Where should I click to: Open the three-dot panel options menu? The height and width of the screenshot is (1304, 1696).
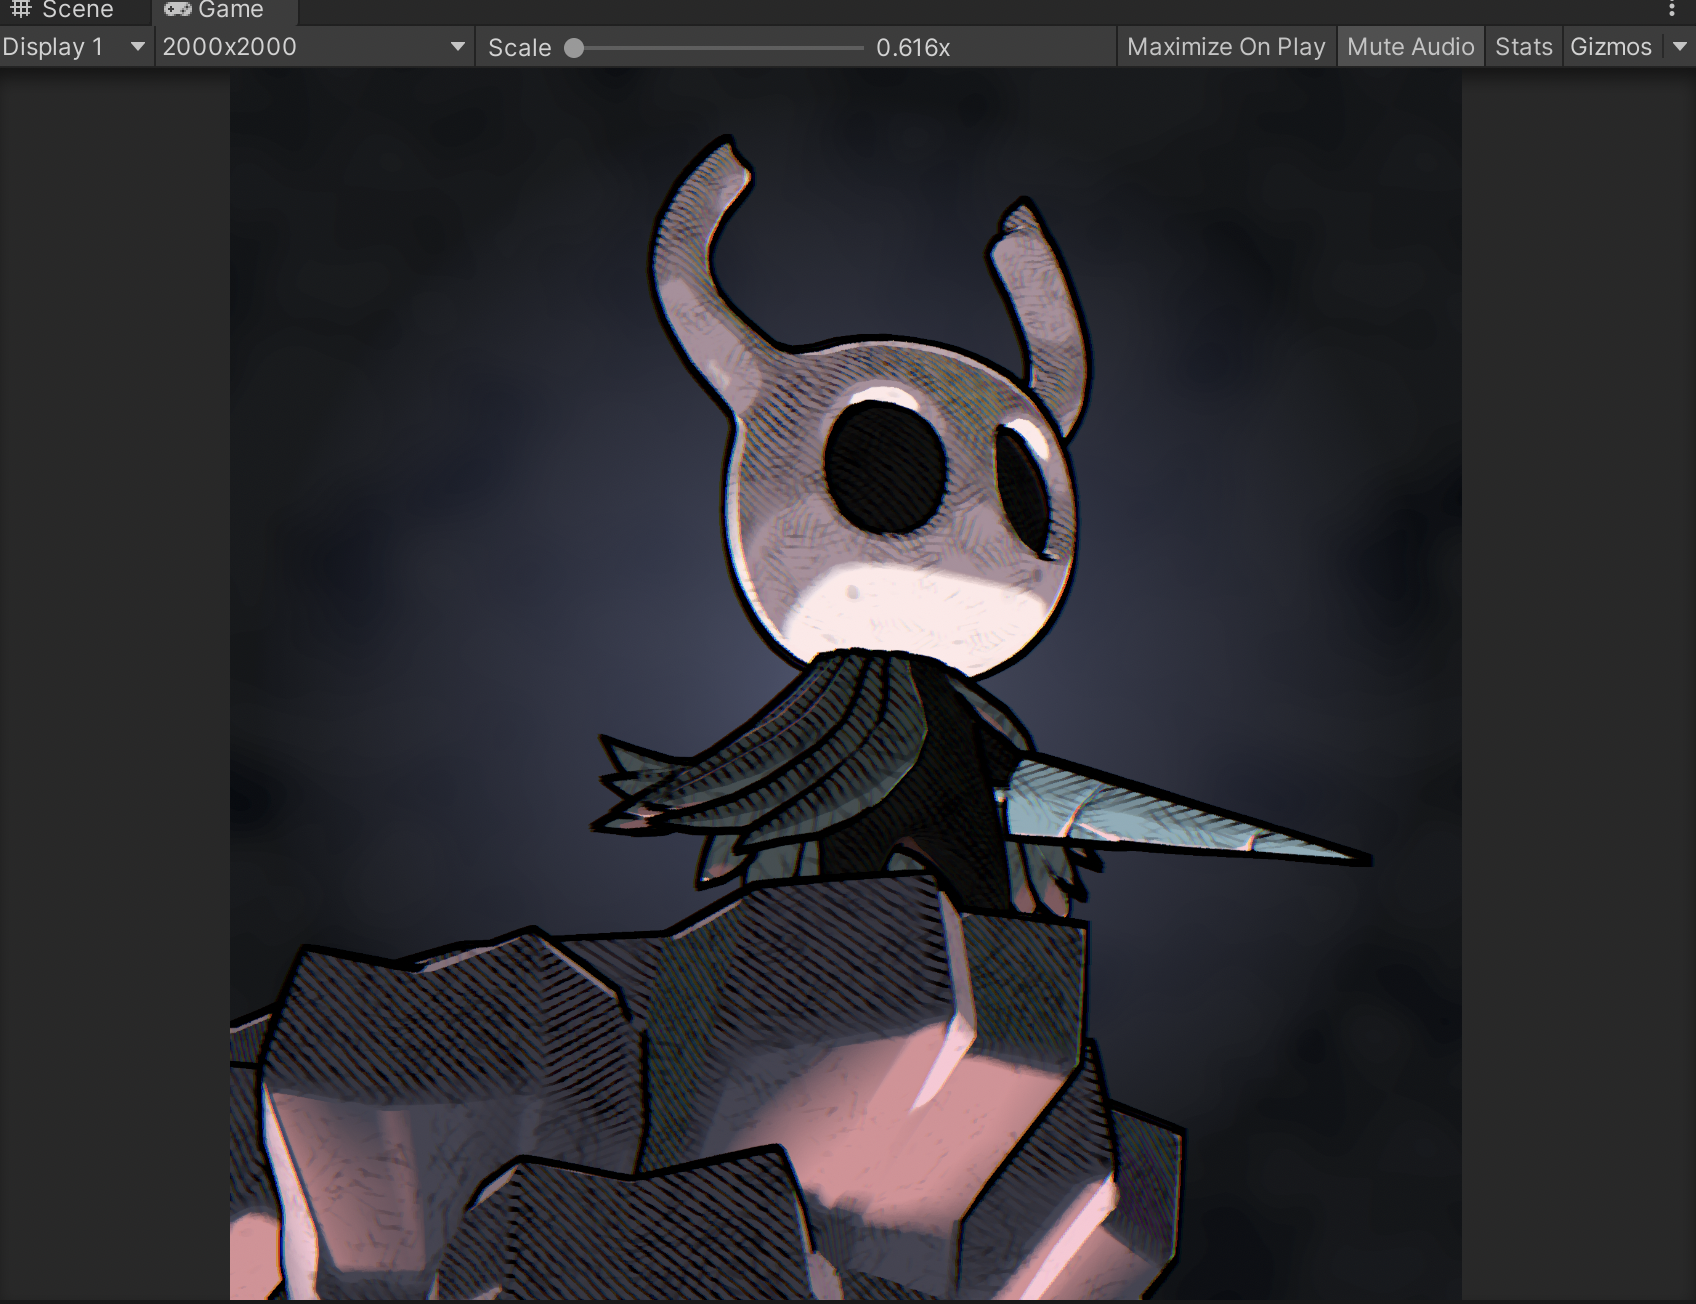click(1672, 10)
